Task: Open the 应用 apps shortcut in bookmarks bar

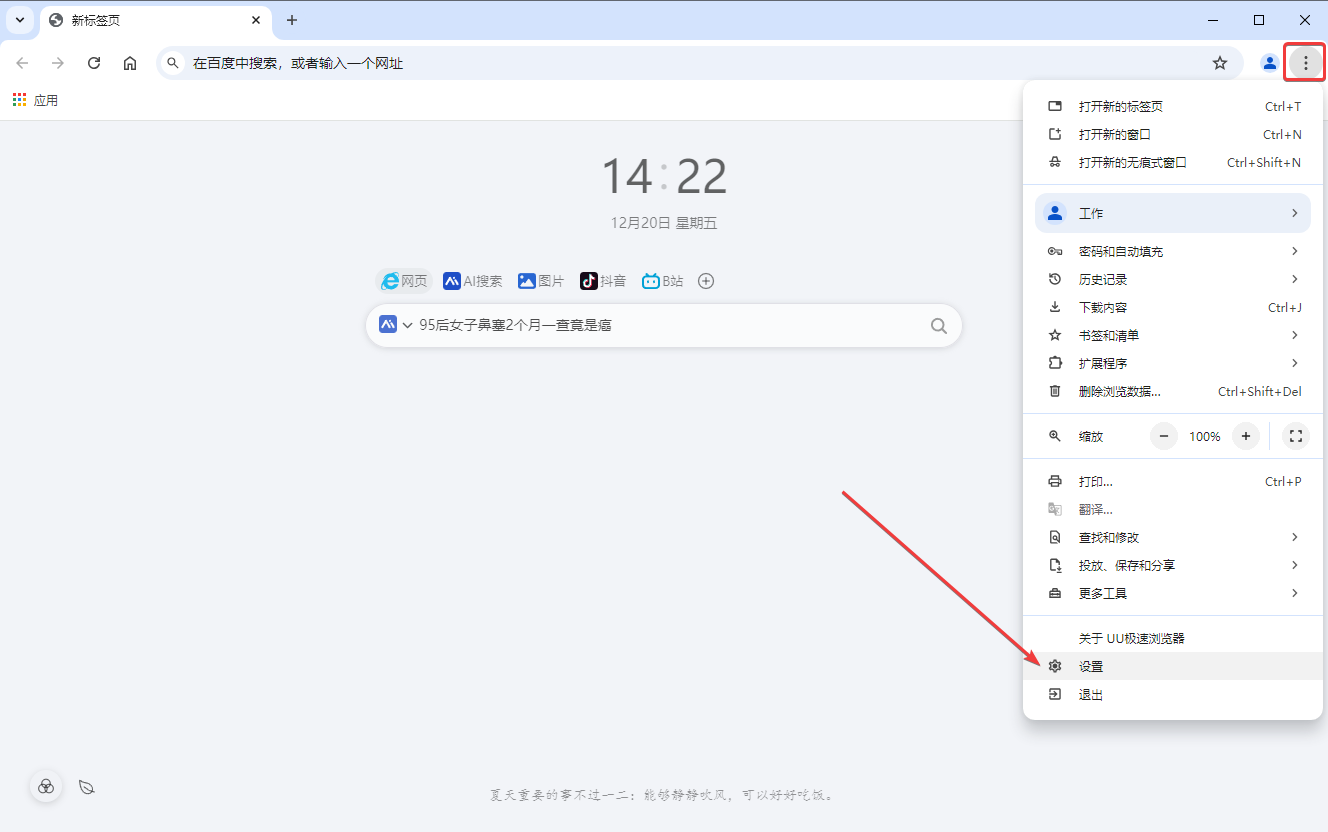Action: [35, 100]
